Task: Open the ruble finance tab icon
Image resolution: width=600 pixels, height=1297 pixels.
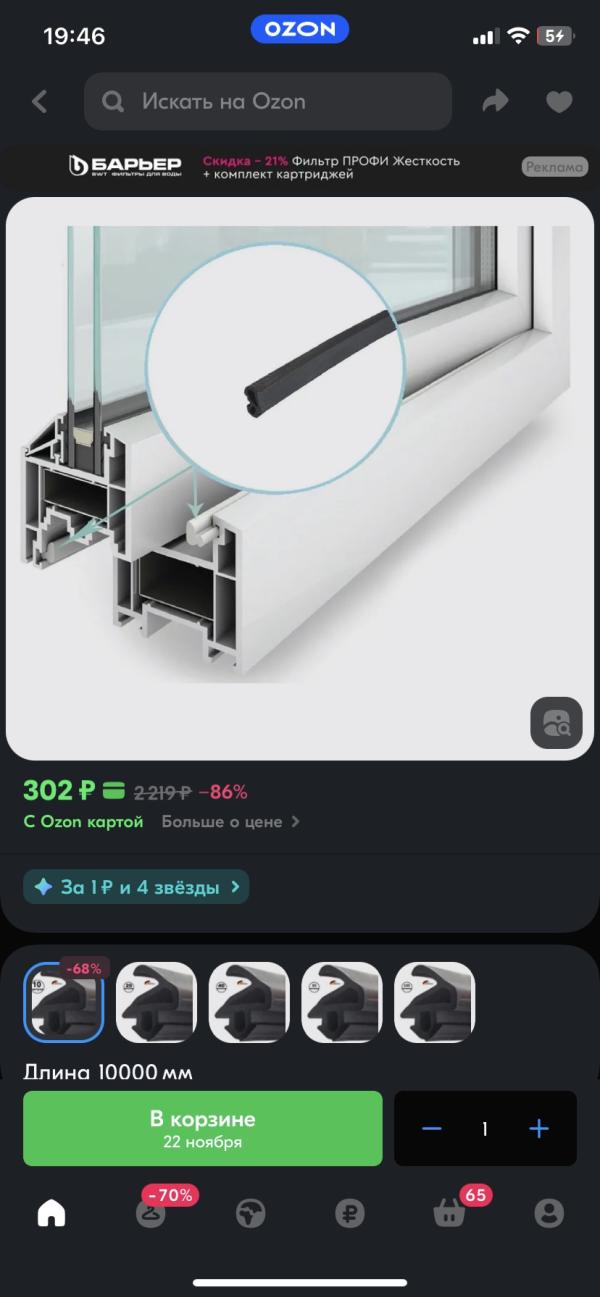Action: 350,1213
